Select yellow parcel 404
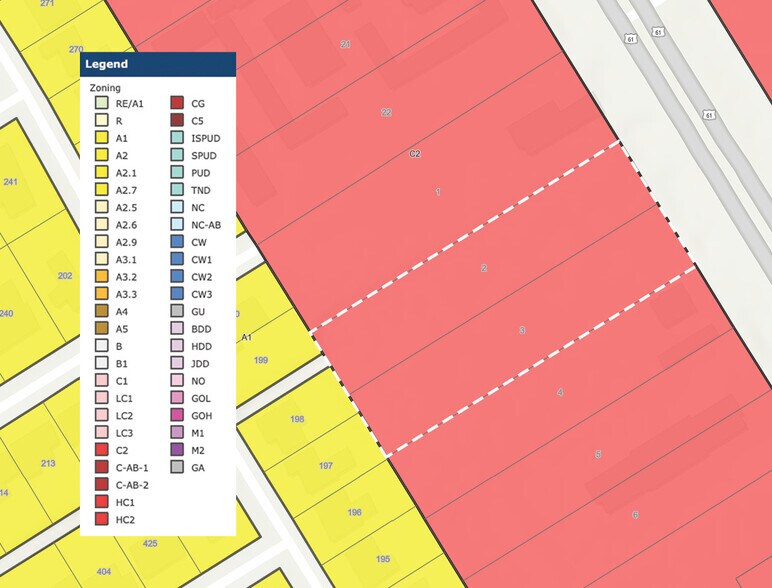This screenshot has height=588, width=772. [104, 571]
